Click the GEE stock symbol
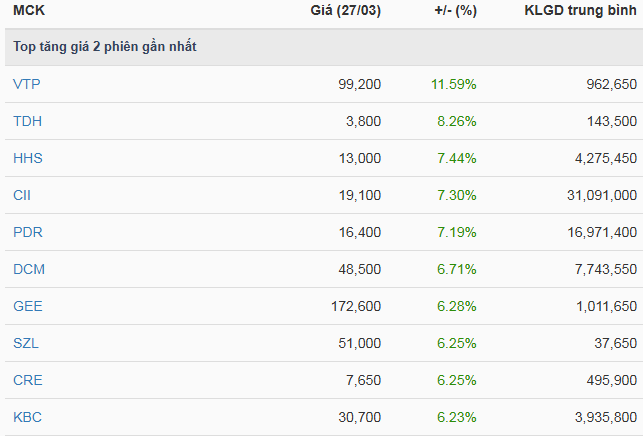Image resolution: width=643 pixels, height=436 pixels. coord(28,306)
